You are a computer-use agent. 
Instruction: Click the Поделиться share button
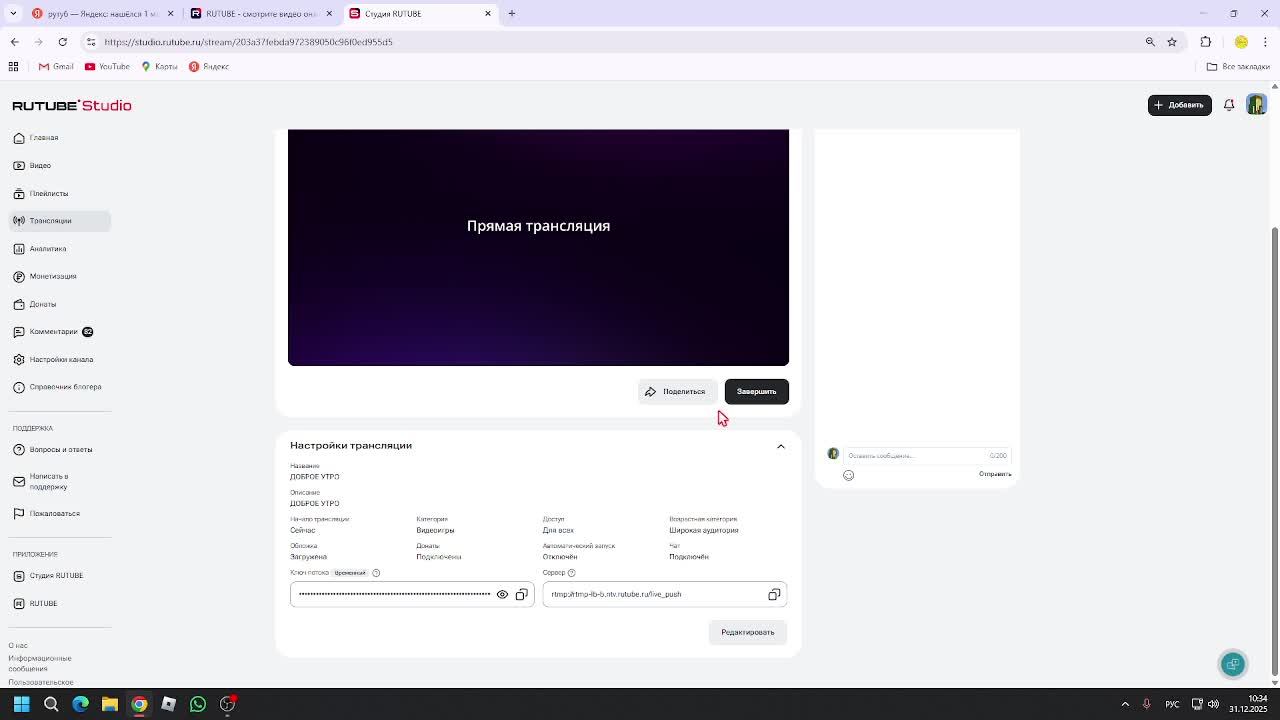point(676,392)
